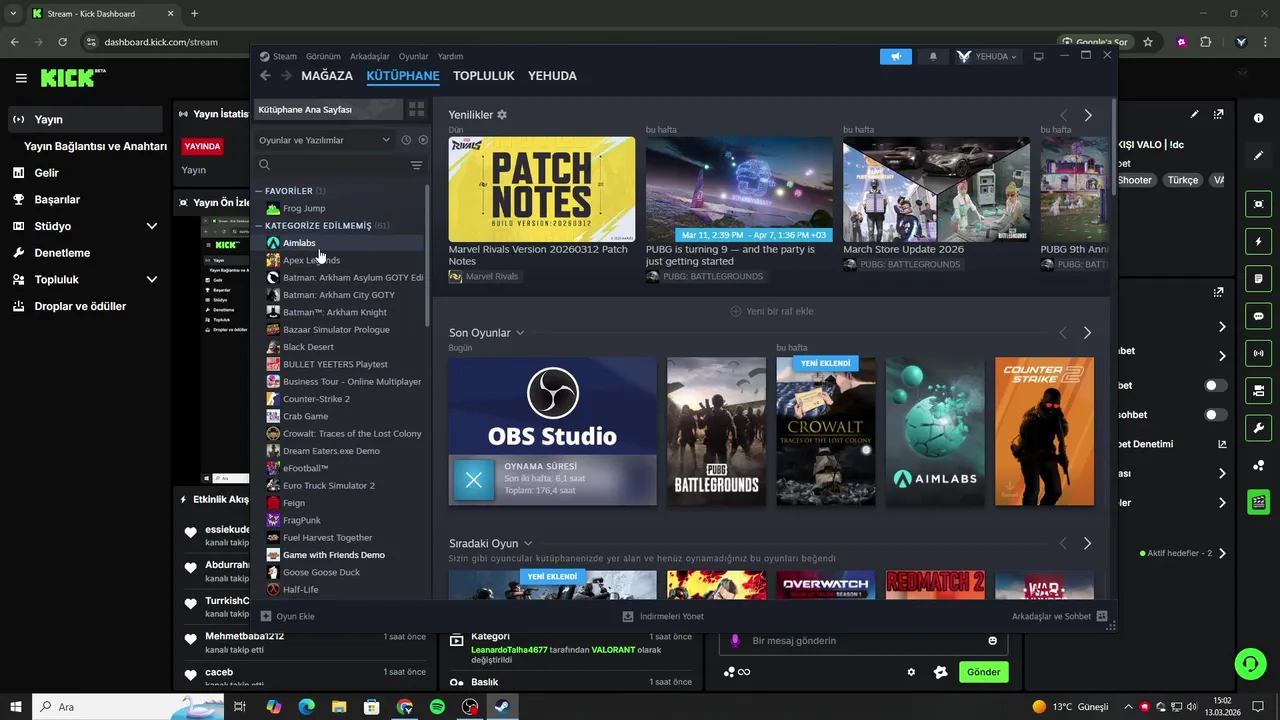Viewport: 1280px width, 720px height.
Task: Switch to MAĞAZA tab
Action: (x=327, y=76)
